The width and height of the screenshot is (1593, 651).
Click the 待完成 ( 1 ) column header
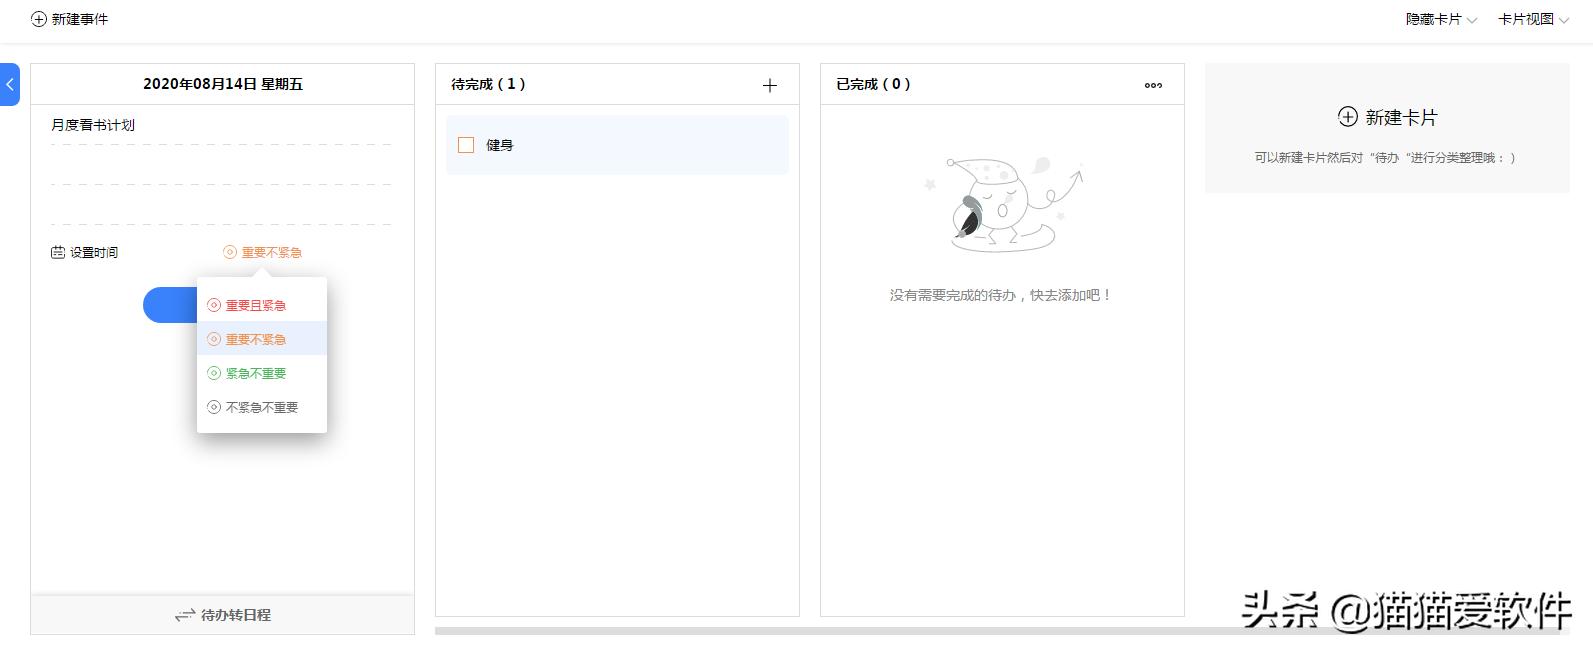(x=488, y=84)
